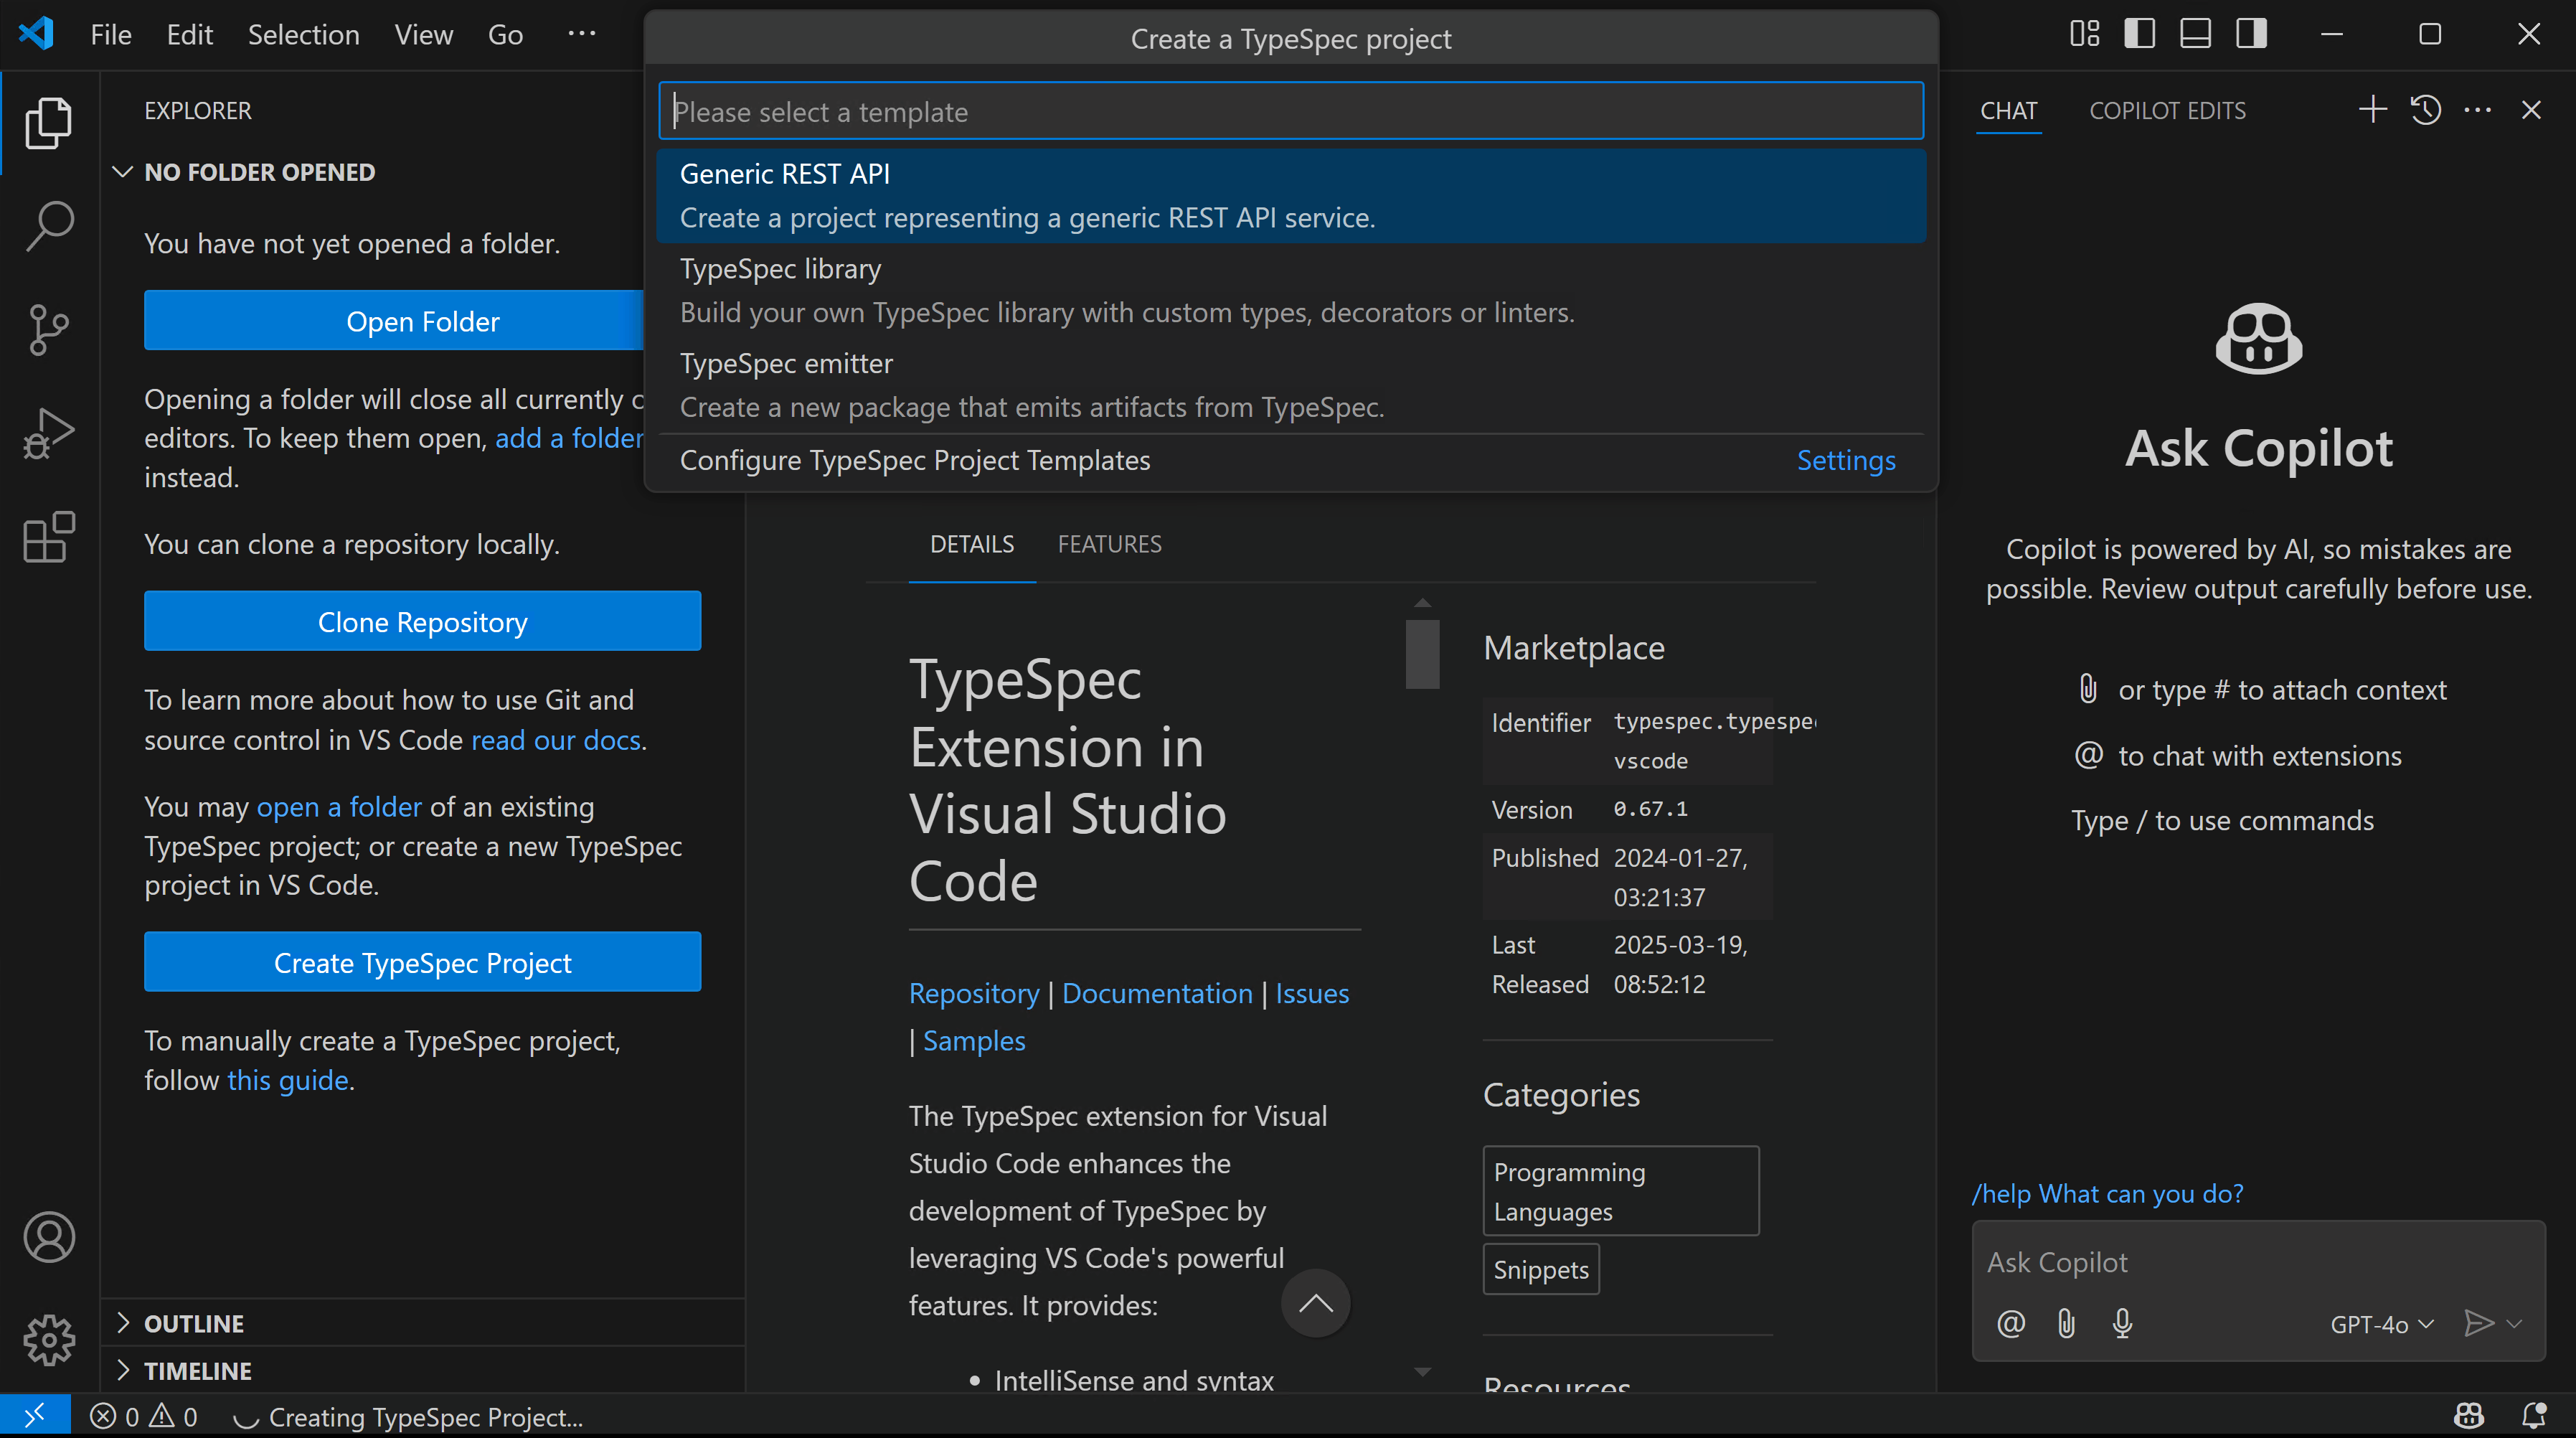
Task: Open the Customize Layout icon
Action: (x=2084, y=34)
